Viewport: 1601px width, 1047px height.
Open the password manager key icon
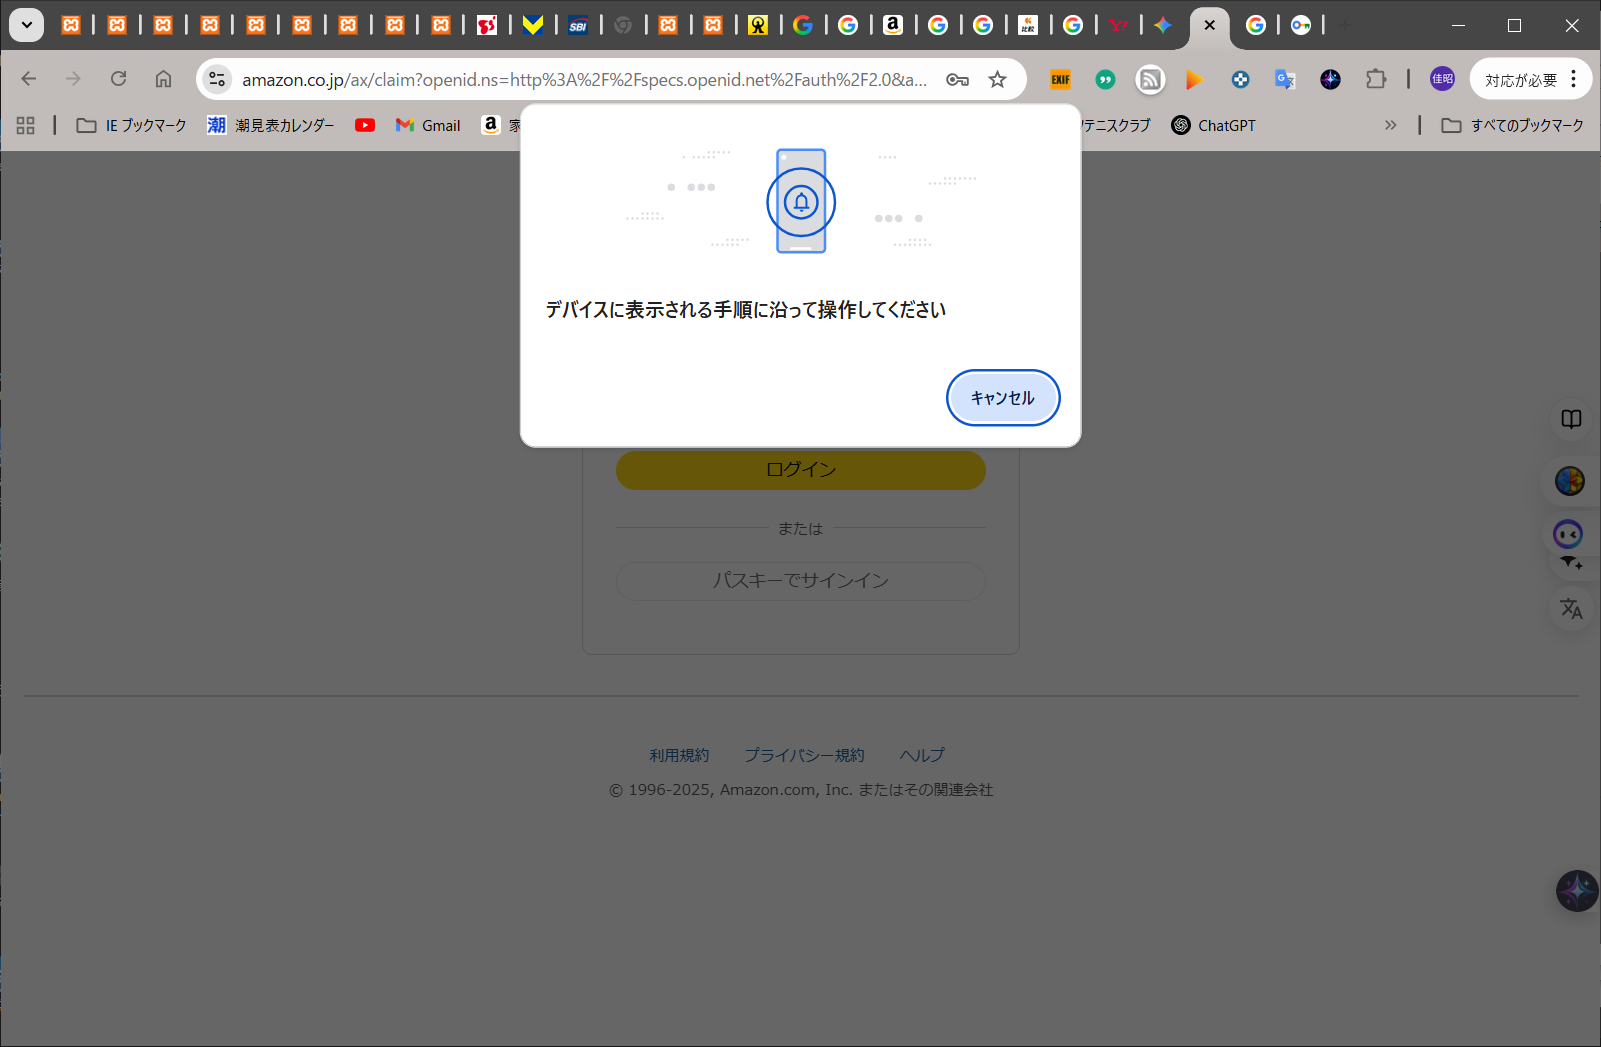tap(957, 80)
